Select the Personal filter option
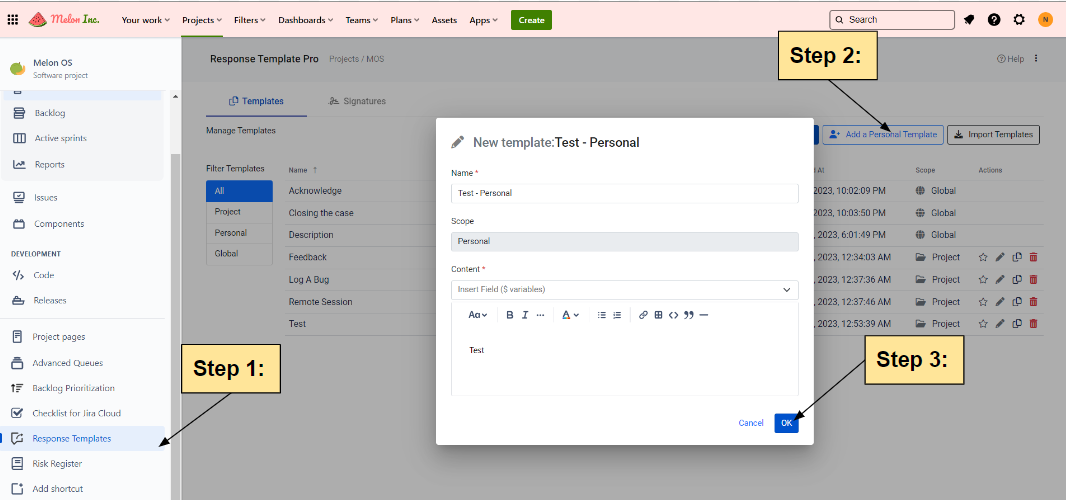The image size is (1066, 500). [x=231, y=233]
